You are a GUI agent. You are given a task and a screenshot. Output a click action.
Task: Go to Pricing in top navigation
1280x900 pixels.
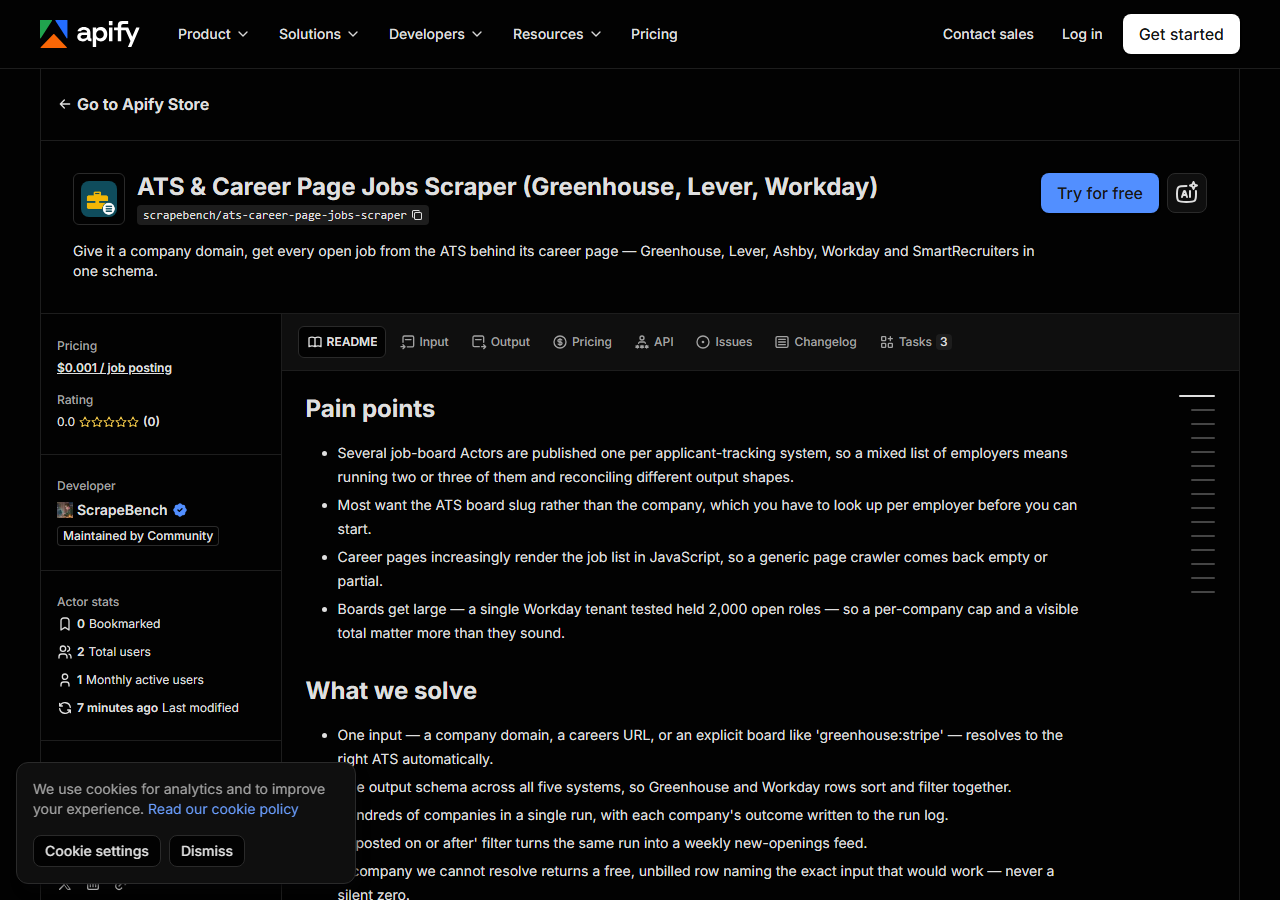(x=654, y=34)
